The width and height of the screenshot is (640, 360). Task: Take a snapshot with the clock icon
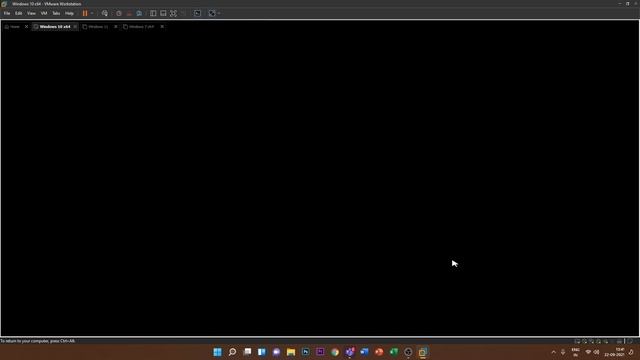coord(119,13)
